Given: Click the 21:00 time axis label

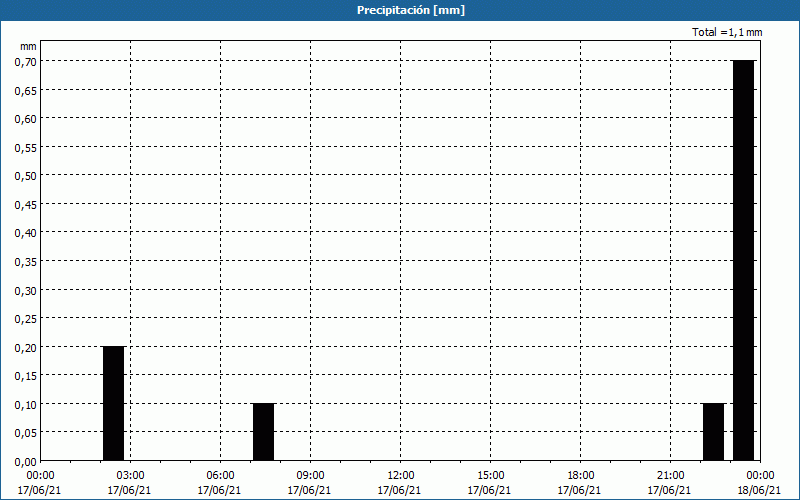Looking at the screenshot, I should [x=670, y=476].
